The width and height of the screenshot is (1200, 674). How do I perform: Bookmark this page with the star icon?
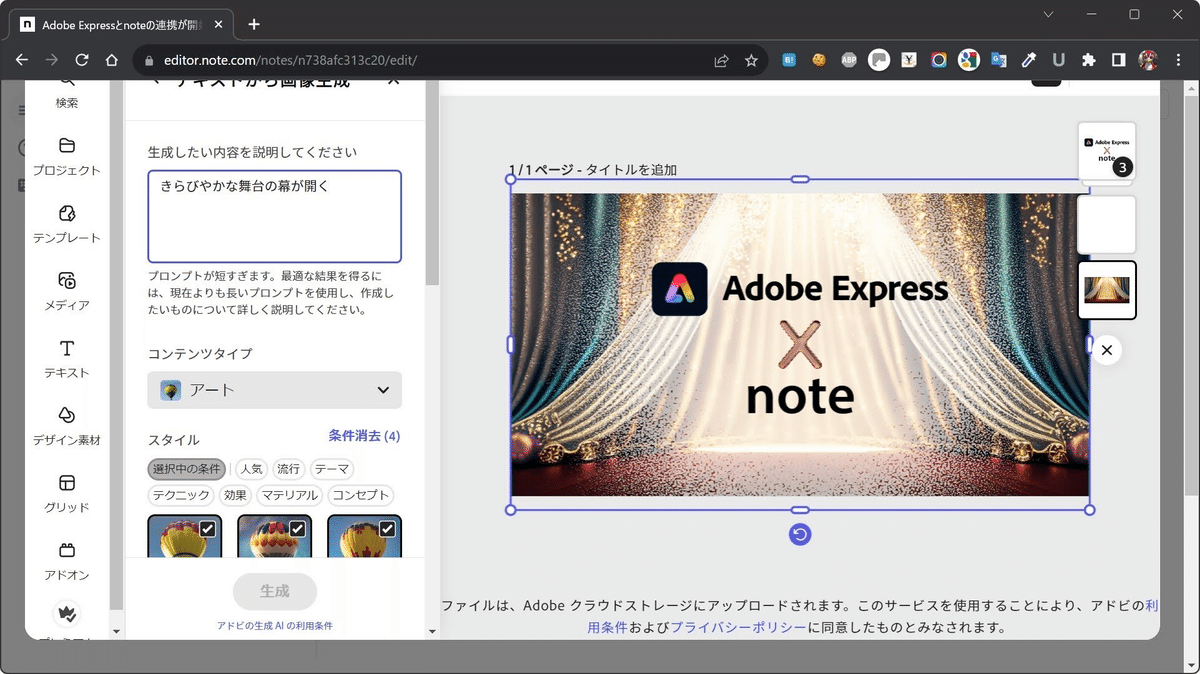(x=751, y=60)
